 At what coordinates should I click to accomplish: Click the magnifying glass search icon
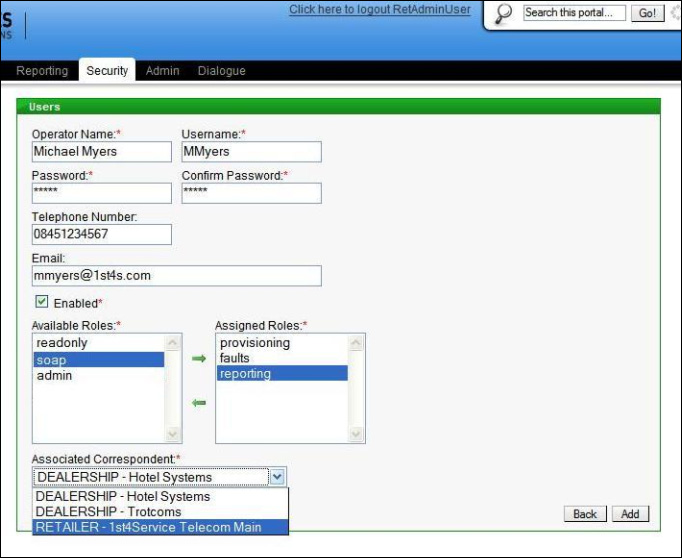click(x=503, y=13)
